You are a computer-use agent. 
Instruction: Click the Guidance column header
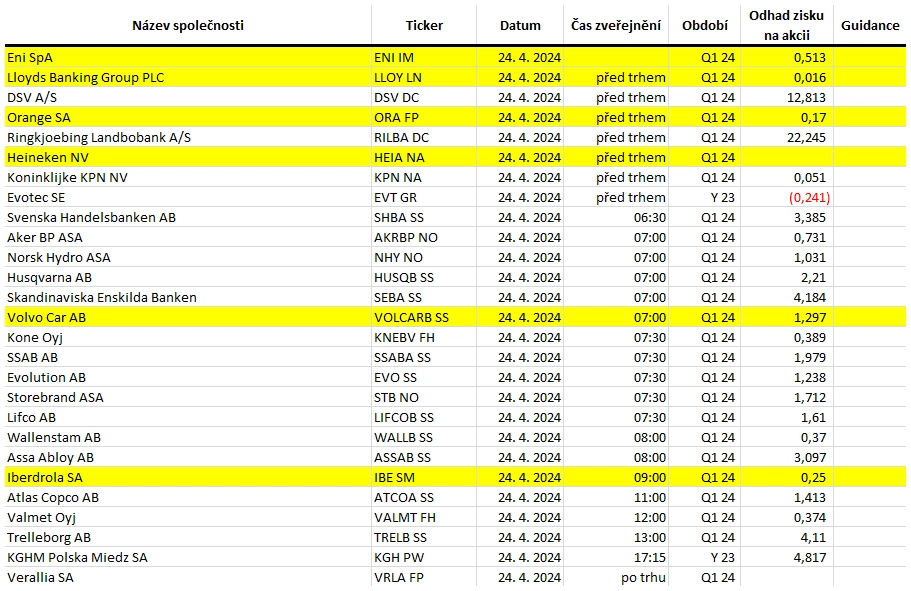point(870,26)
